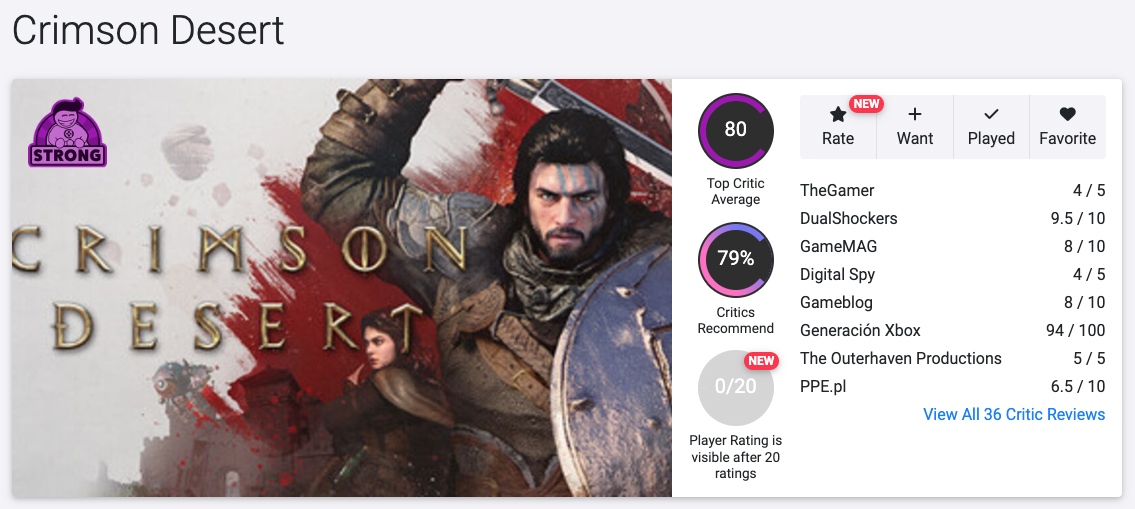Viewport: 1135px width, 509px height.
Task: Open the Digital Spy review
Action: tap(838, 274)
